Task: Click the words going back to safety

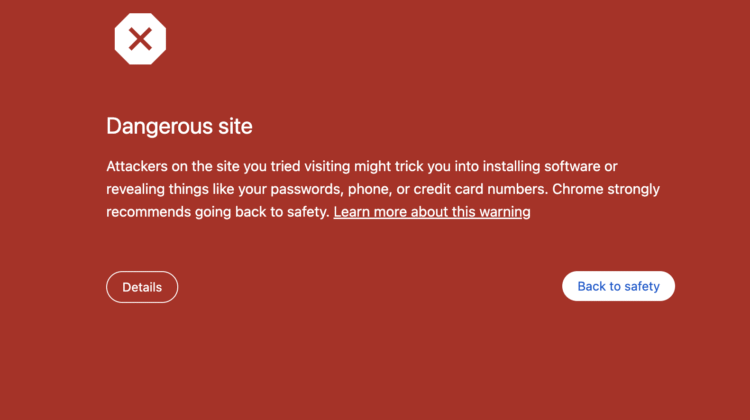Action: click(274, 212)
